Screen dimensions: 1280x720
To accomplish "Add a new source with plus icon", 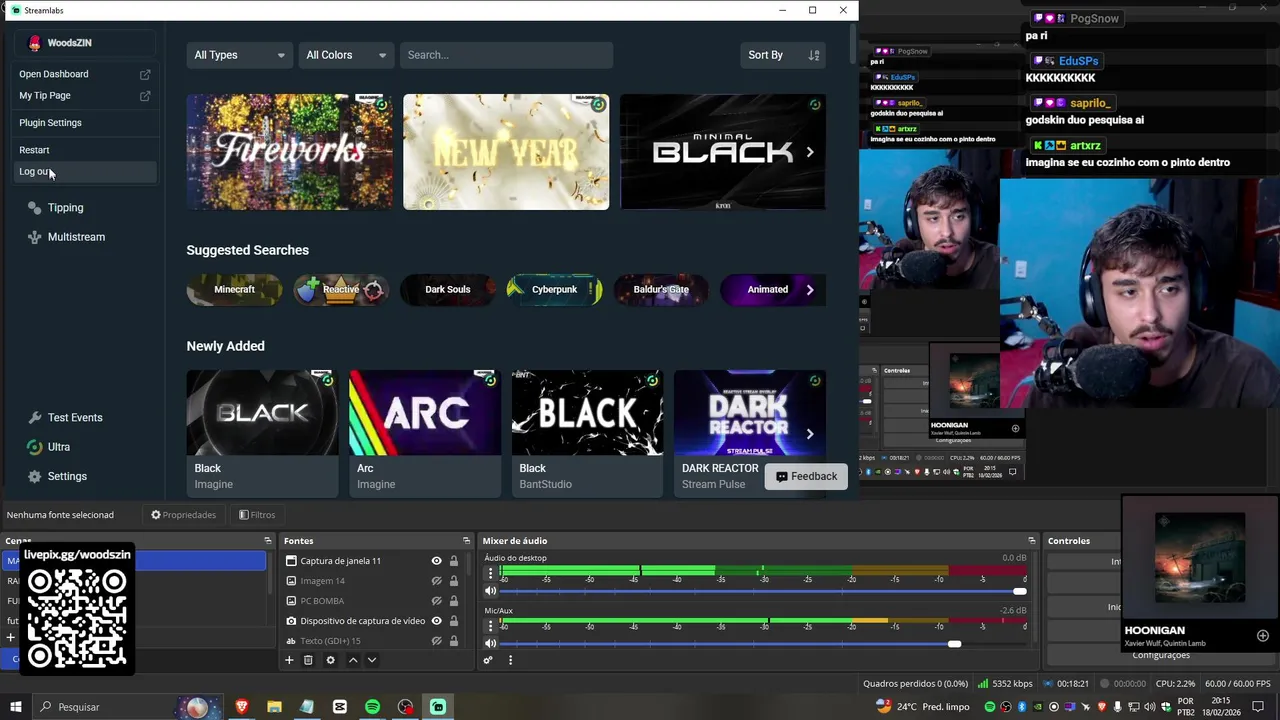I will click(x=289, y=660).
